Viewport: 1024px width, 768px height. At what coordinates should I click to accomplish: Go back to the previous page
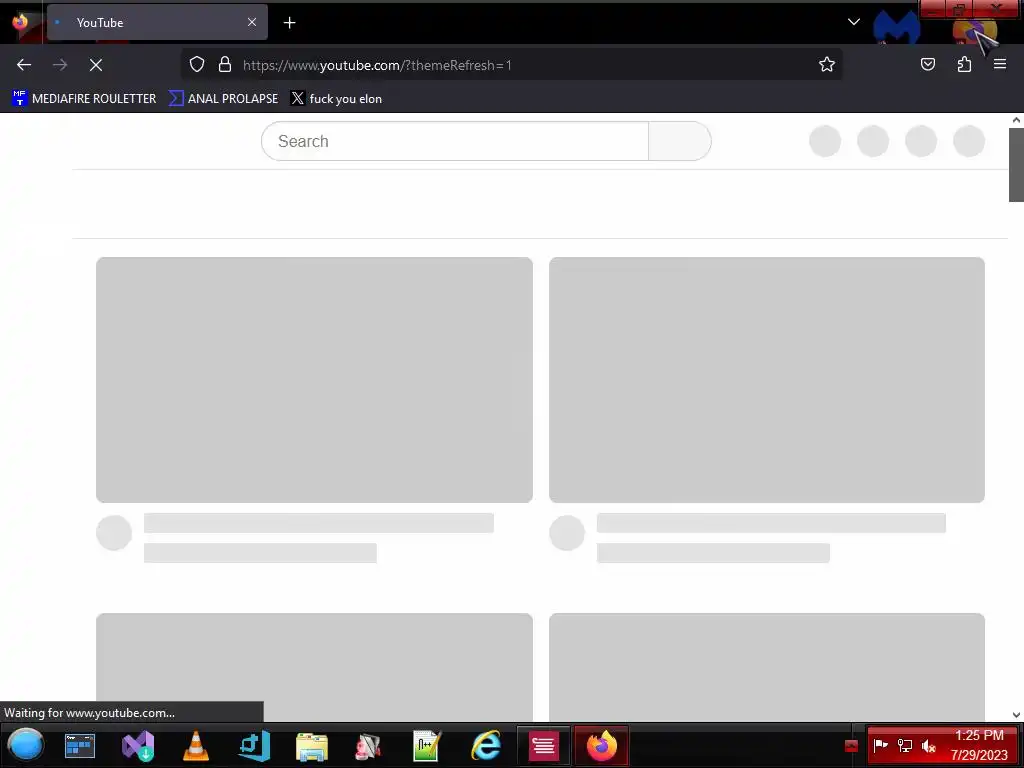click(x=24, y=65)
